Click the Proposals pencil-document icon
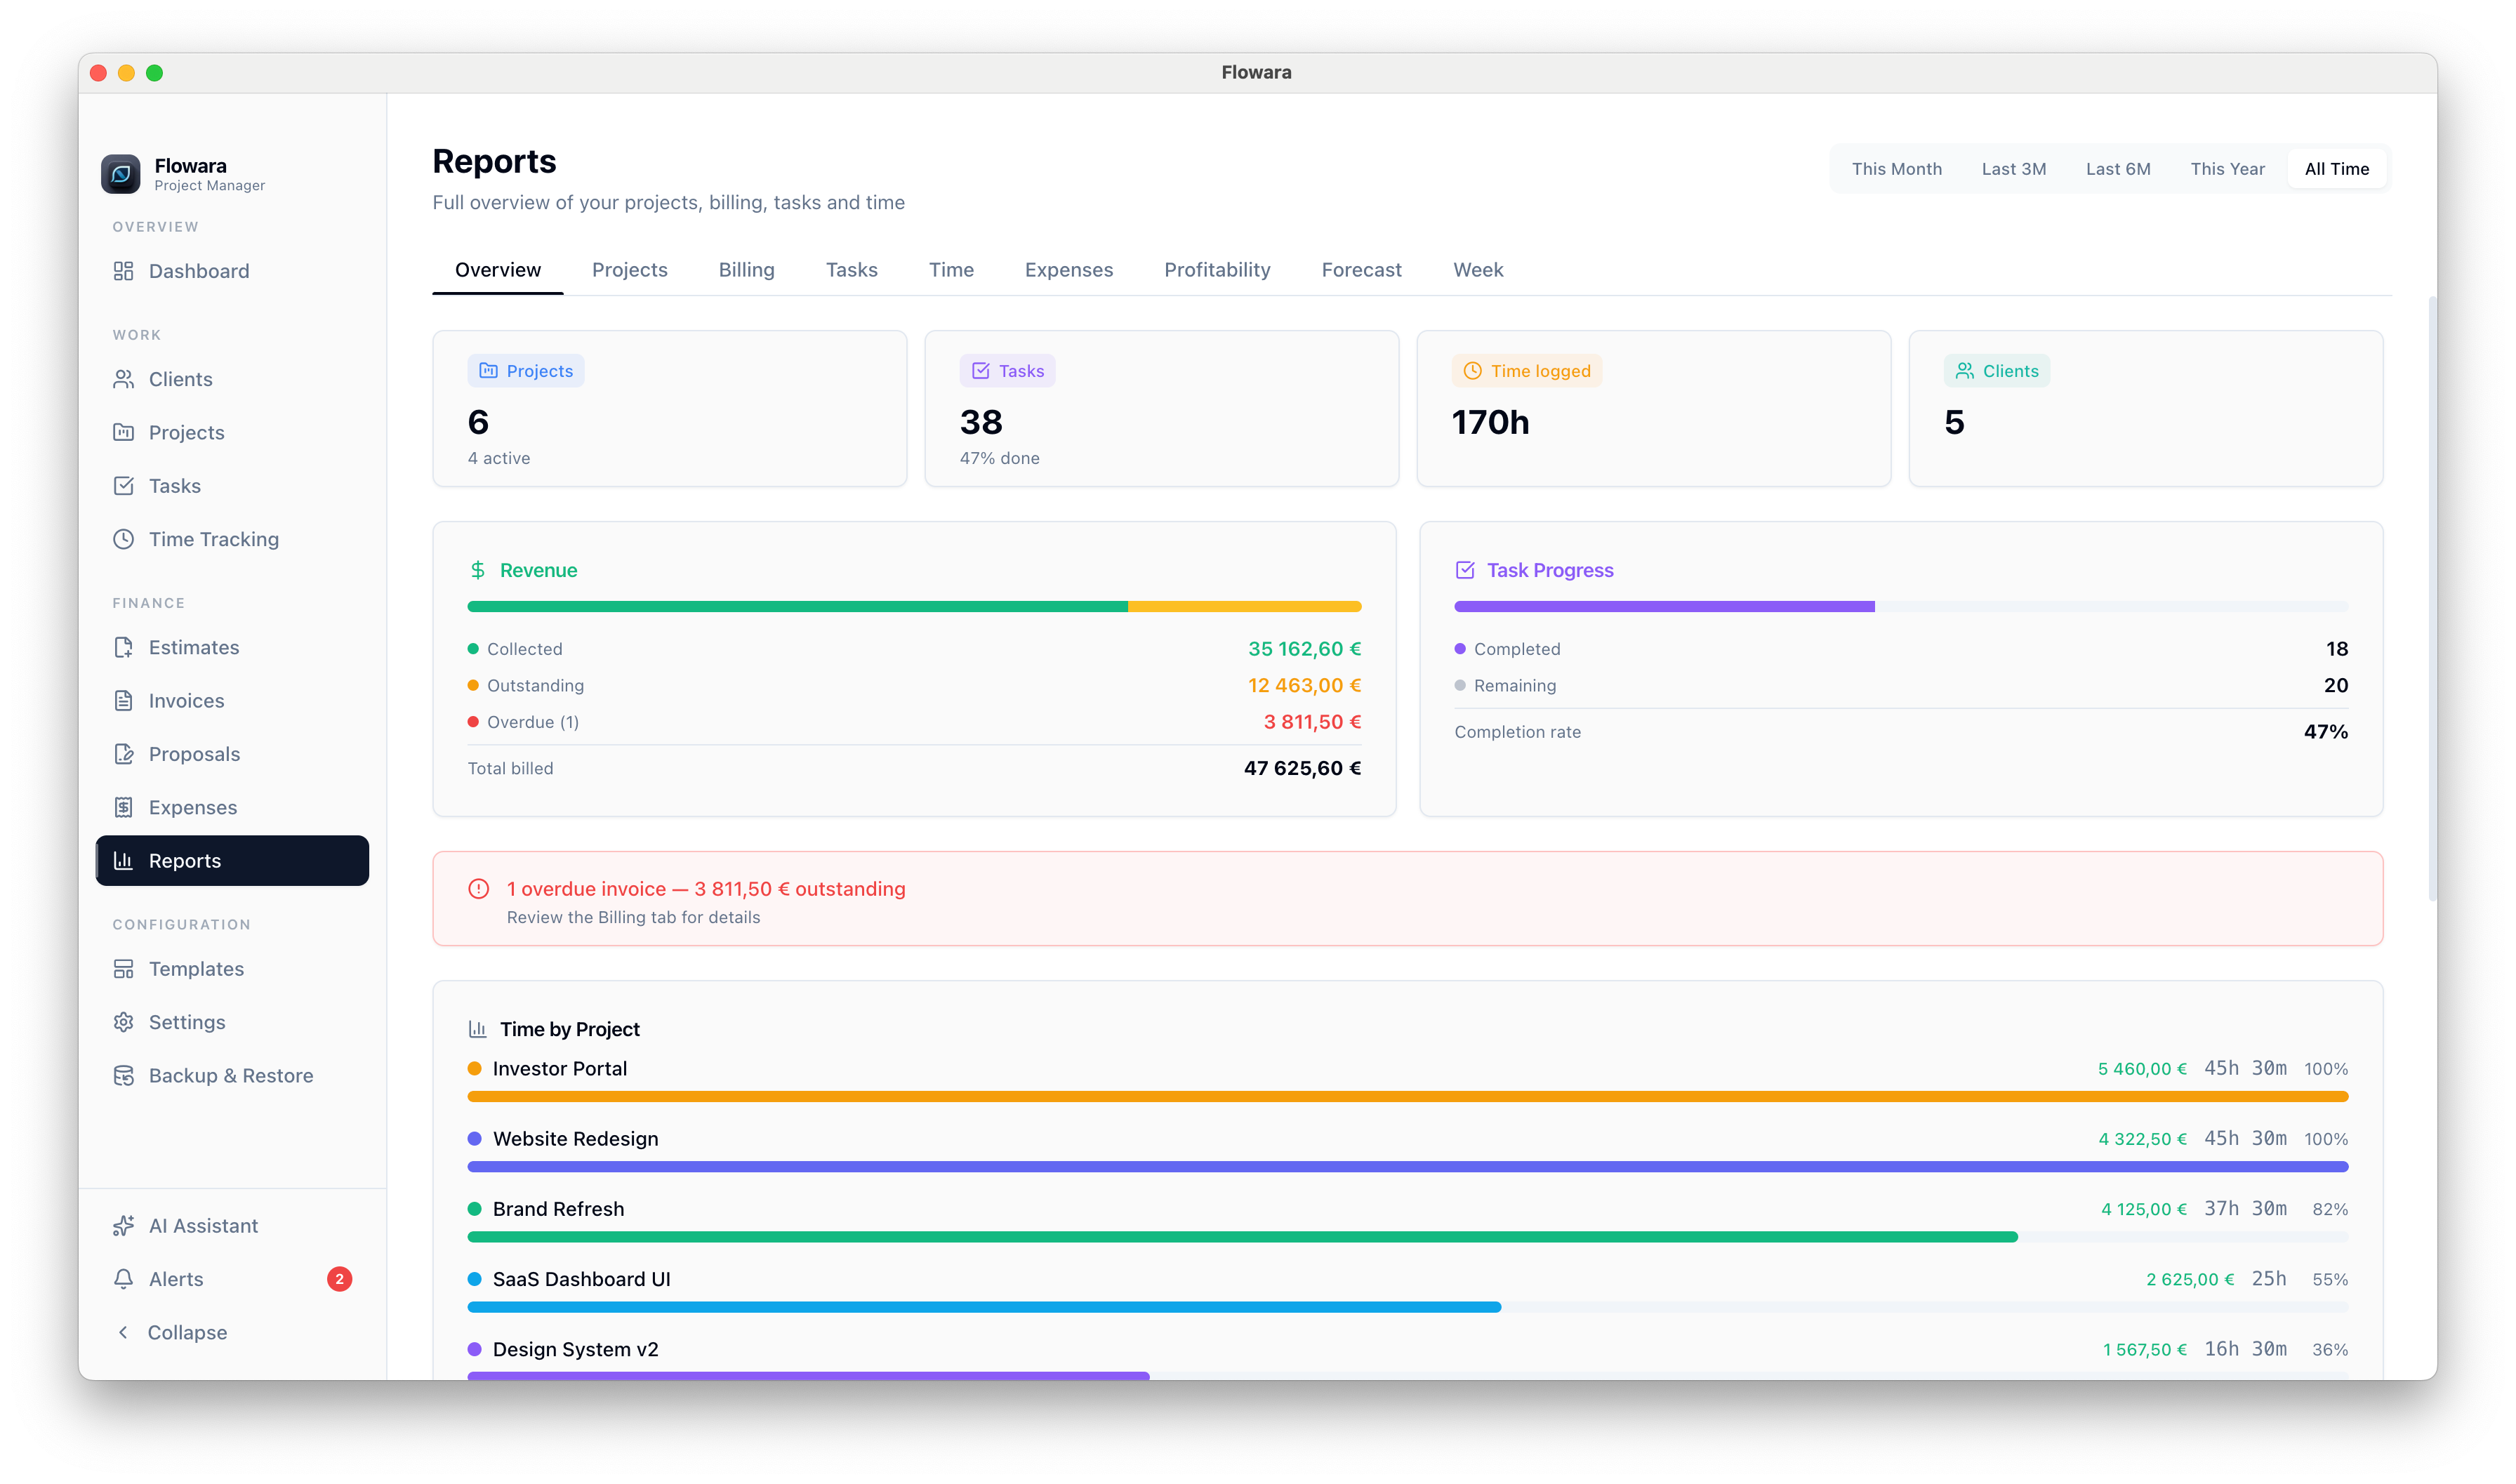This screenshot has width=2516, height=1484. coord(123,754)
